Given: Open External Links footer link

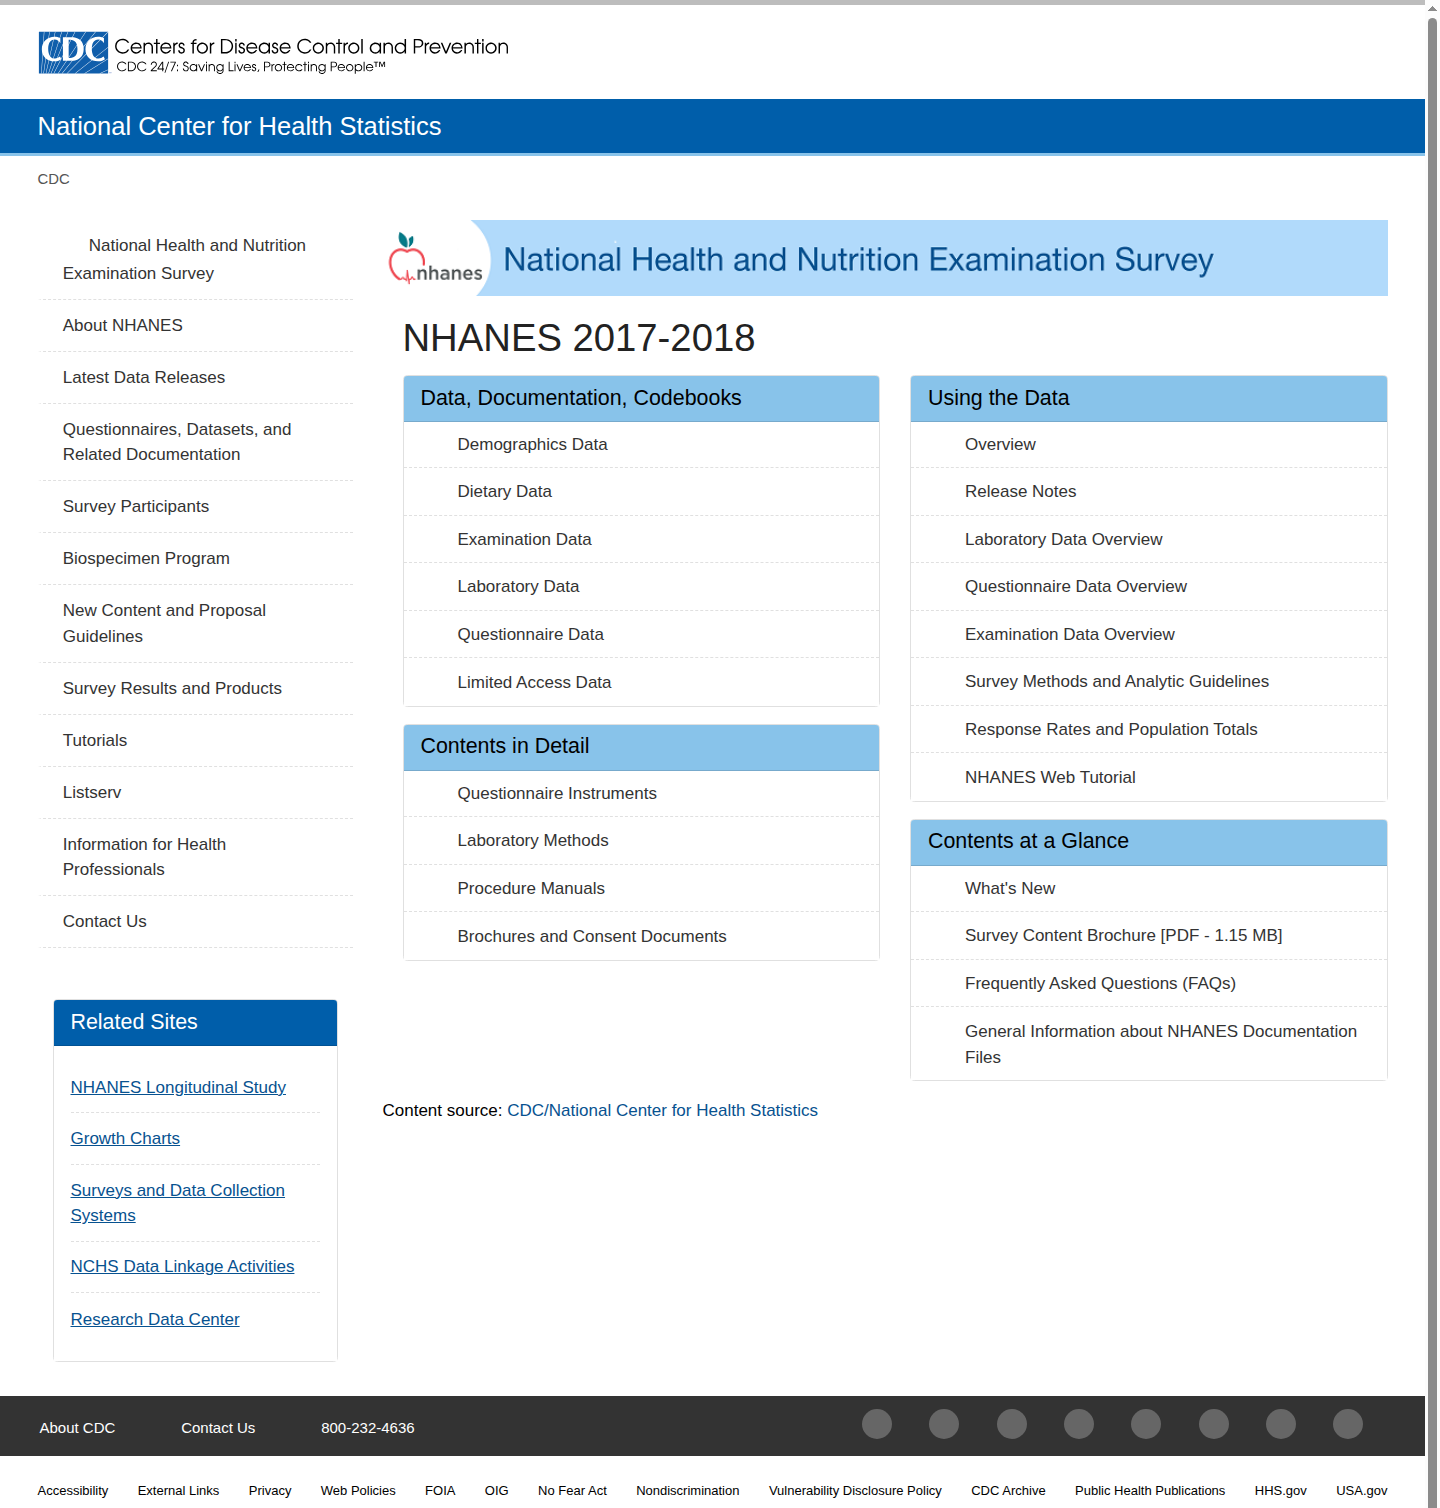Looking at the screenshot, I should [x=178, y=1490].
